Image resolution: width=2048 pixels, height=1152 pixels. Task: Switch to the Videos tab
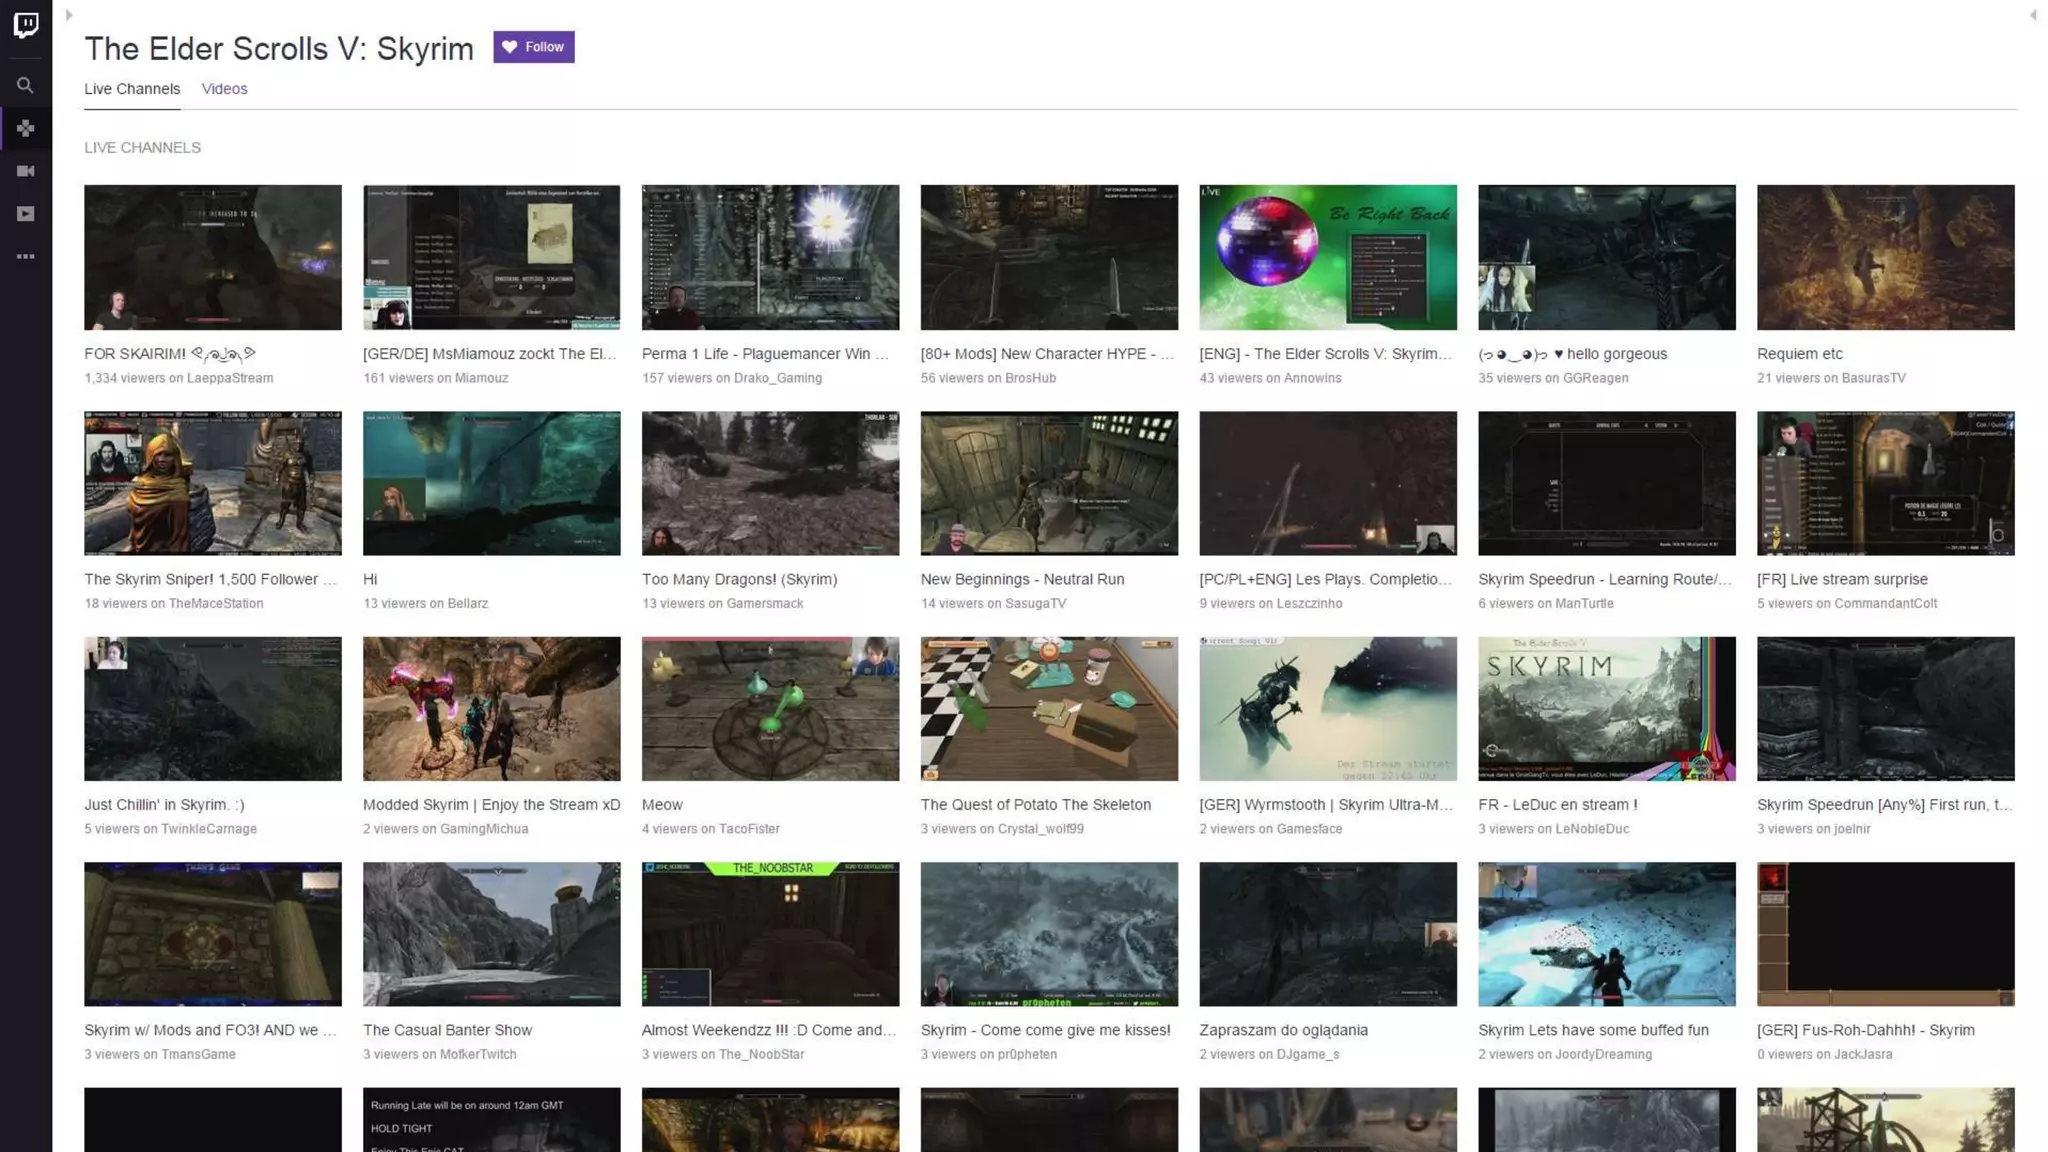coord(224,89)
